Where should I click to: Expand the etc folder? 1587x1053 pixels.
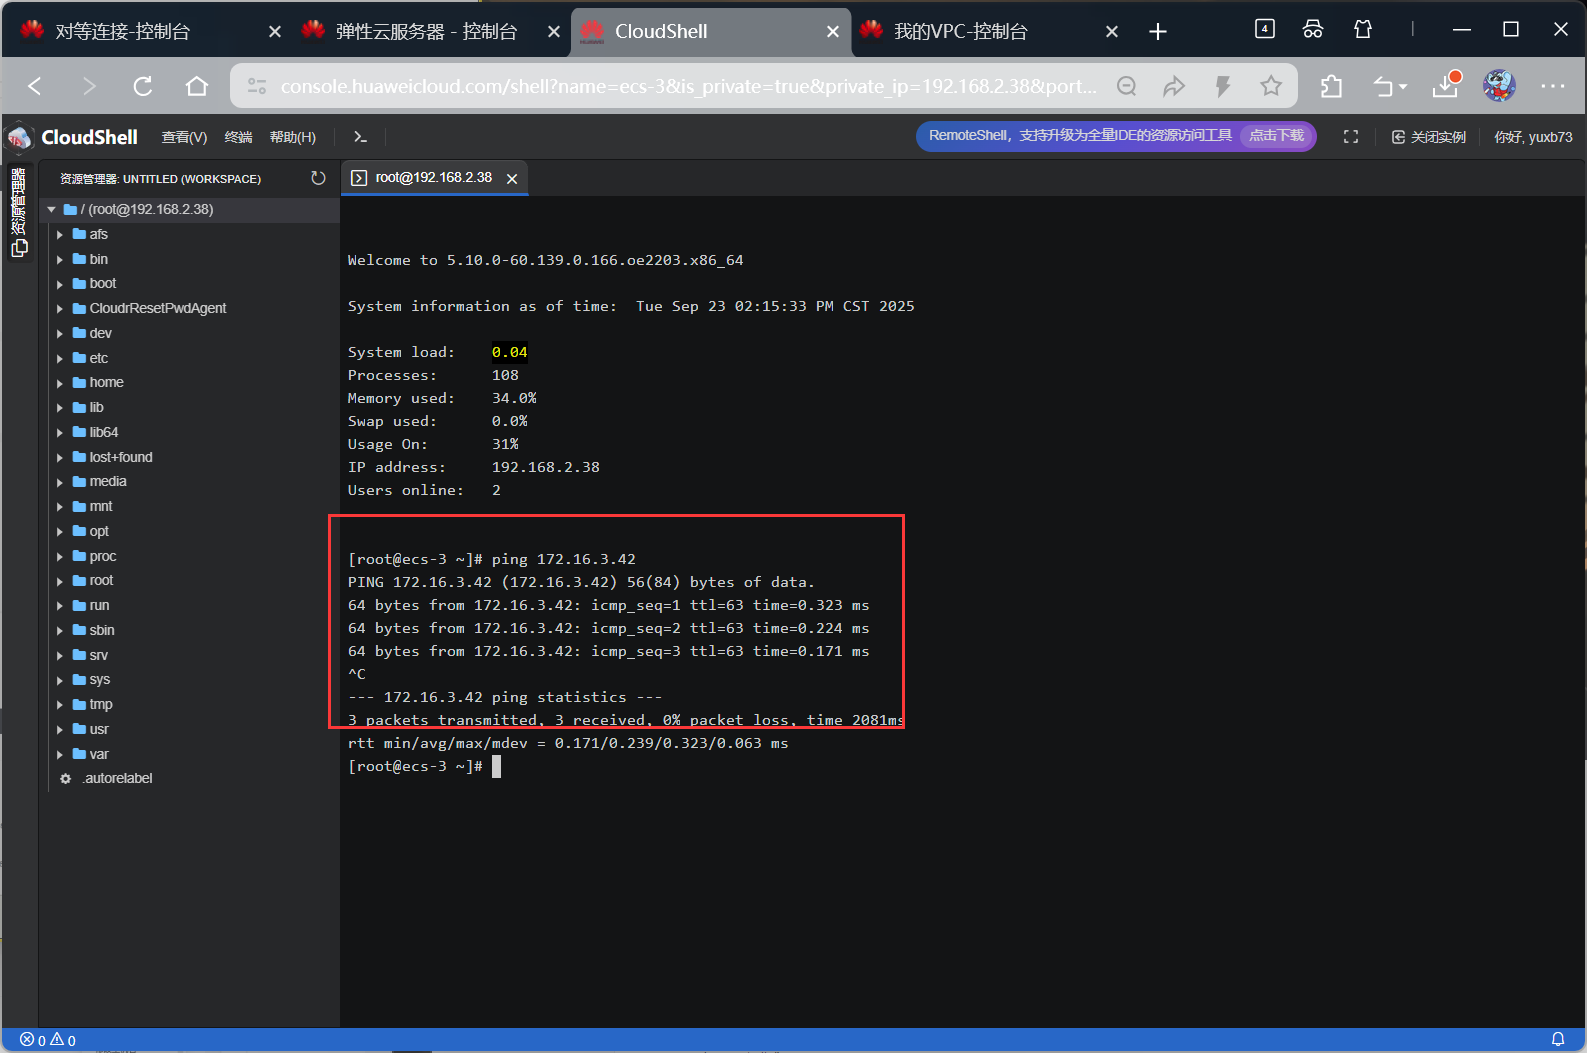point(60,359)
